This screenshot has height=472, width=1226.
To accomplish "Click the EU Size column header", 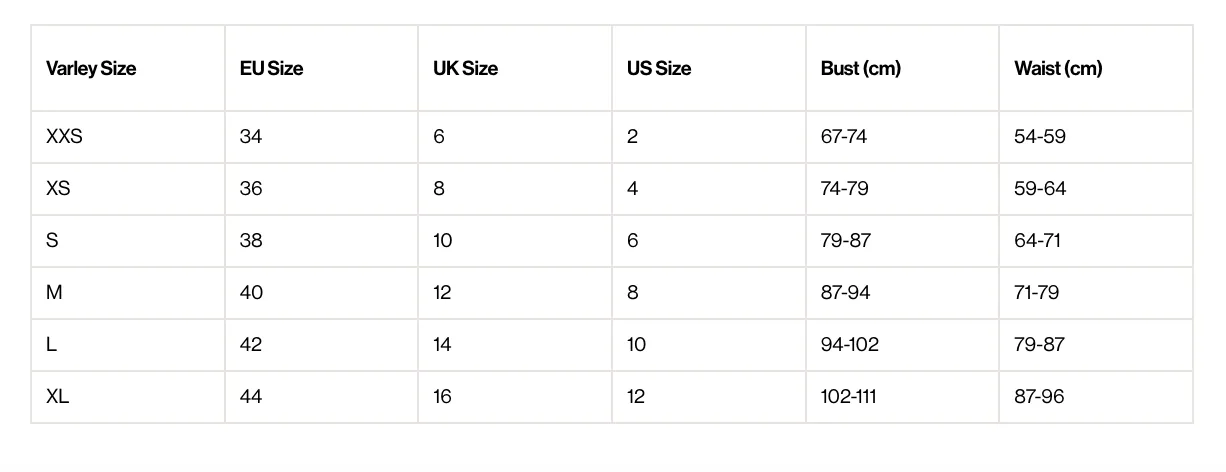I will (321, 68).
